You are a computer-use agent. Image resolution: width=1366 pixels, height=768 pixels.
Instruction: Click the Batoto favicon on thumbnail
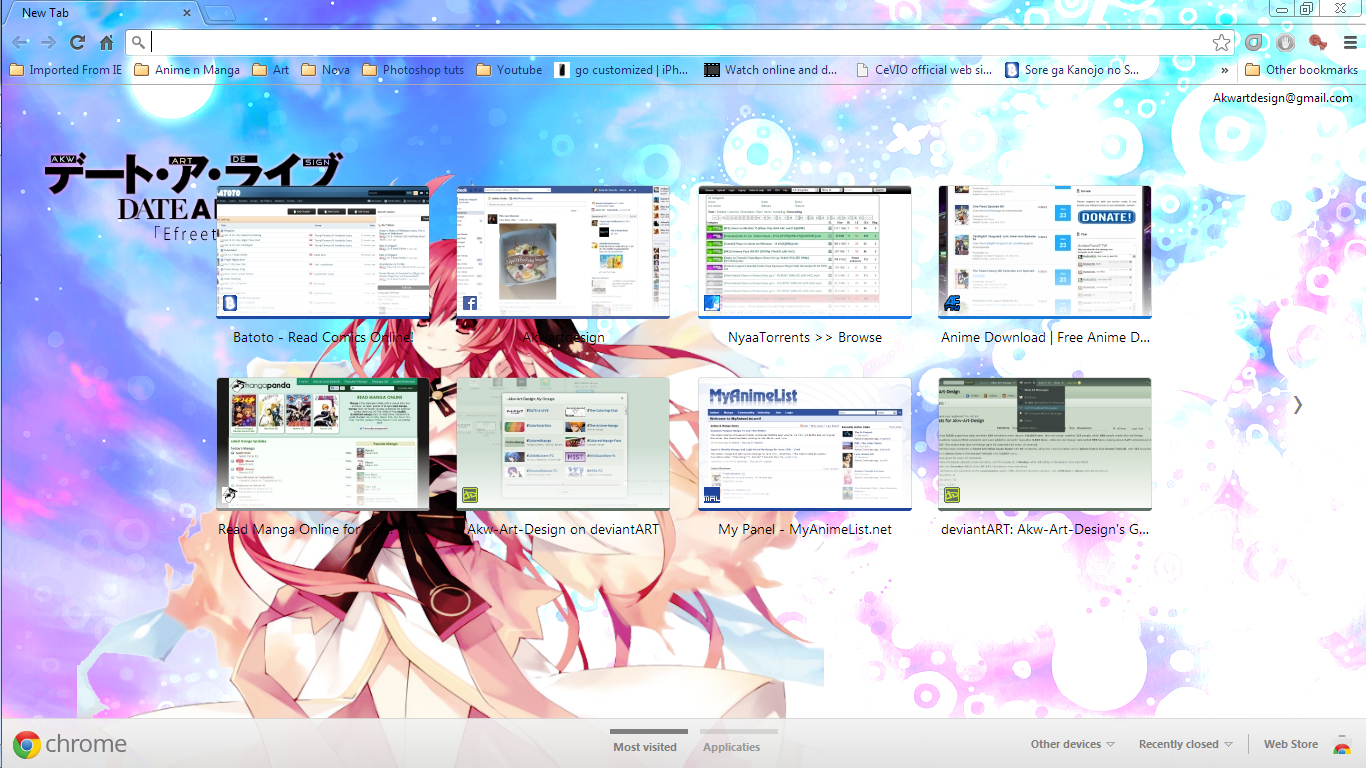pyautogui.click(x=230, y=303)
